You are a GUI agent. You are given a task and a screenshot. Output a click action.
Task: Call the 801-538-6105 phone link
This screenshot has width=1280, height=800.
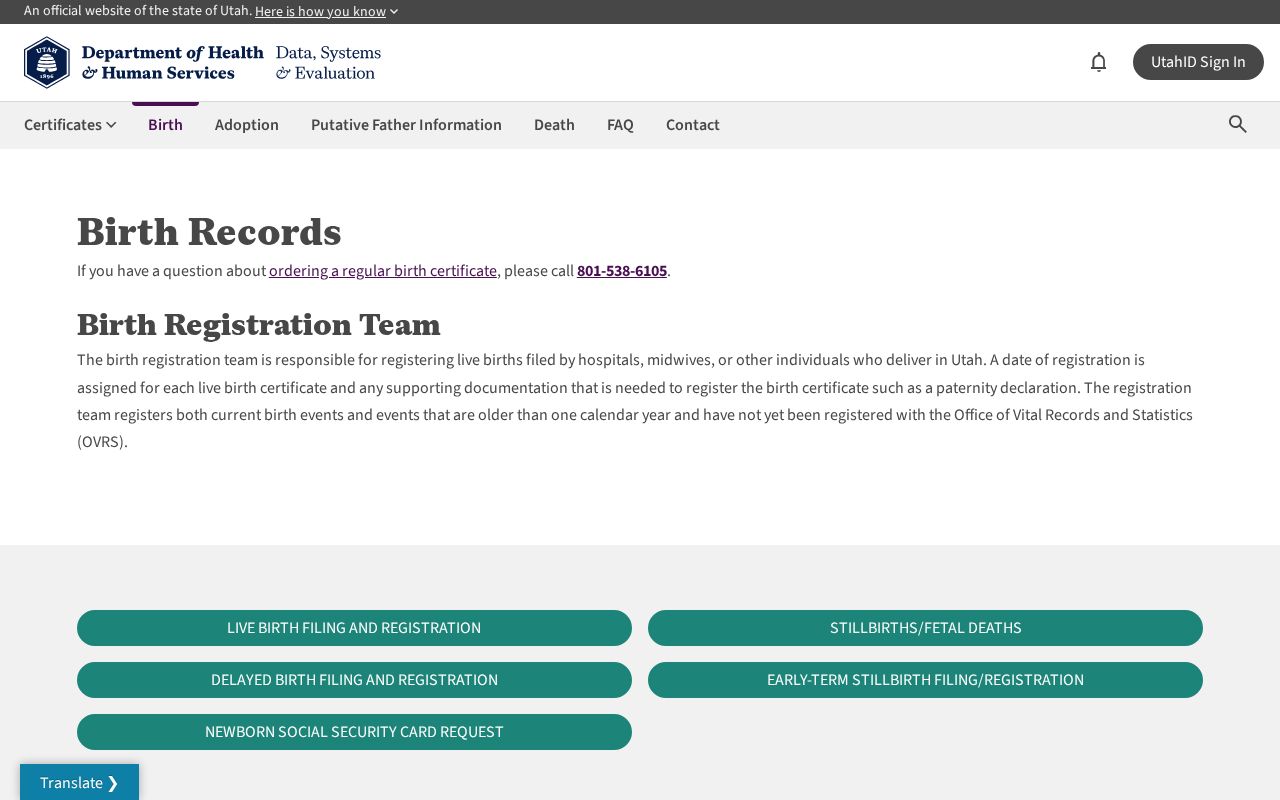coord(622,271)
